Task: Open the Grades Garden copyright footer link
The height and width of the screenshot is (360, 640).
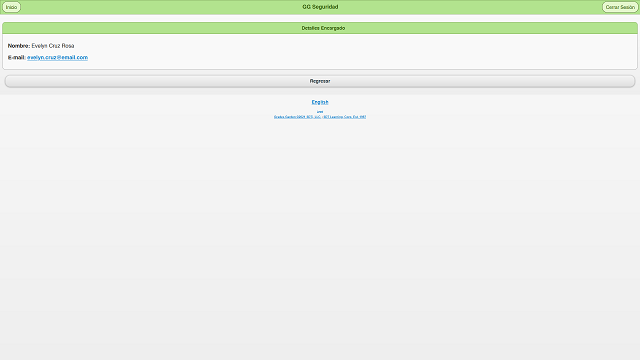Action: click(x=320, y=117)
